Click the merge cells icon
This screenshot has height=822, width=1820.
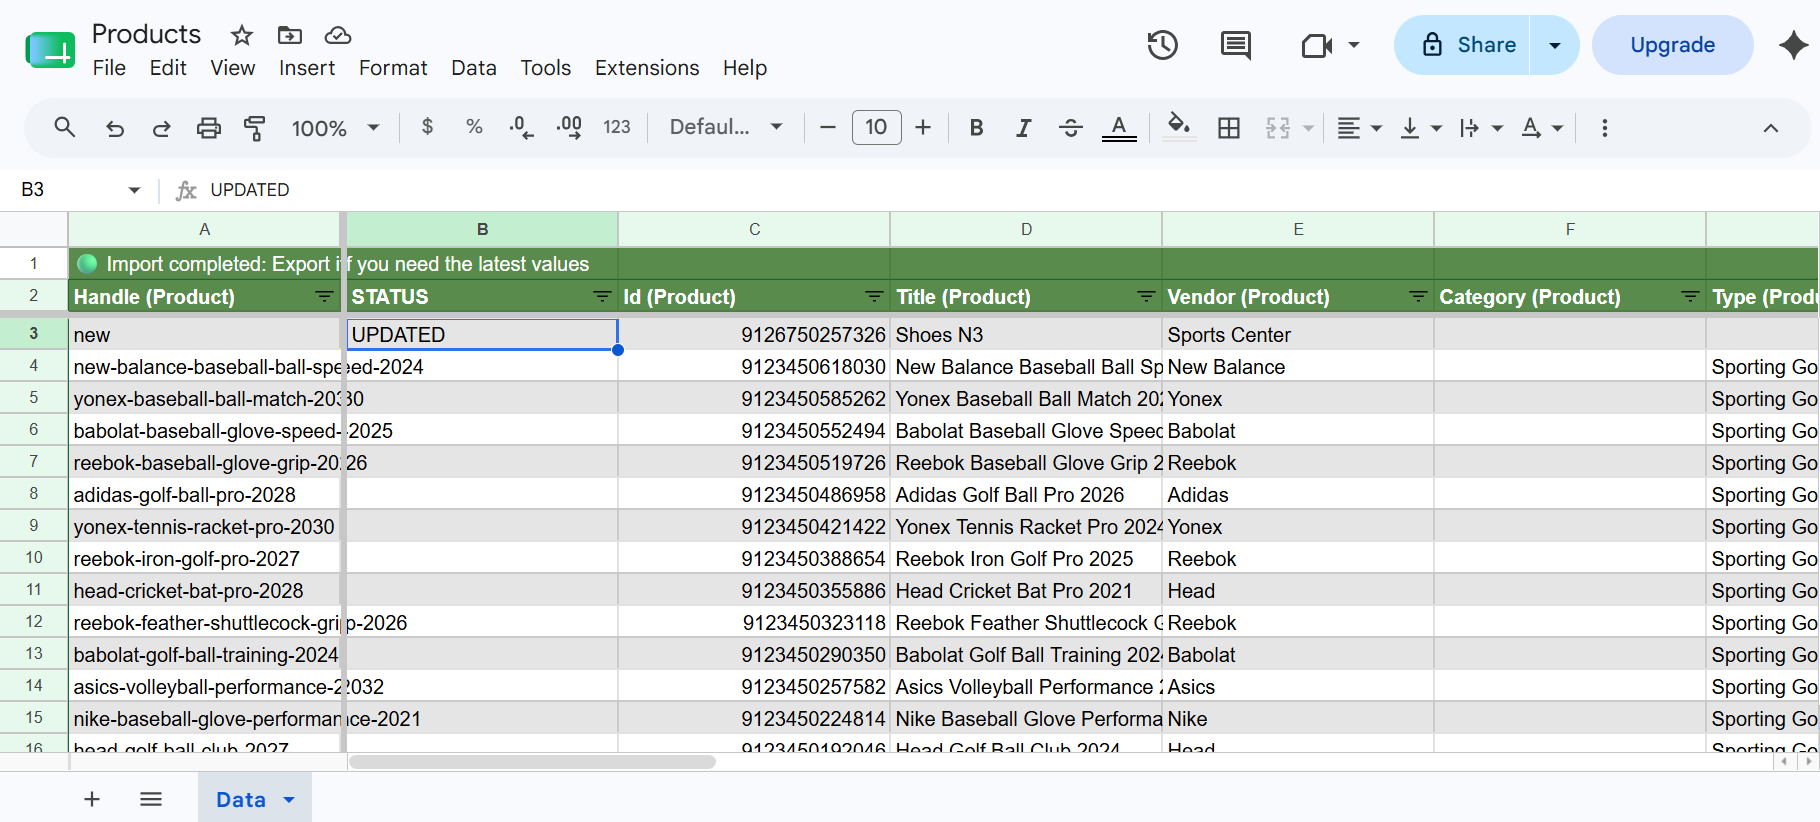pos(1278,128)
